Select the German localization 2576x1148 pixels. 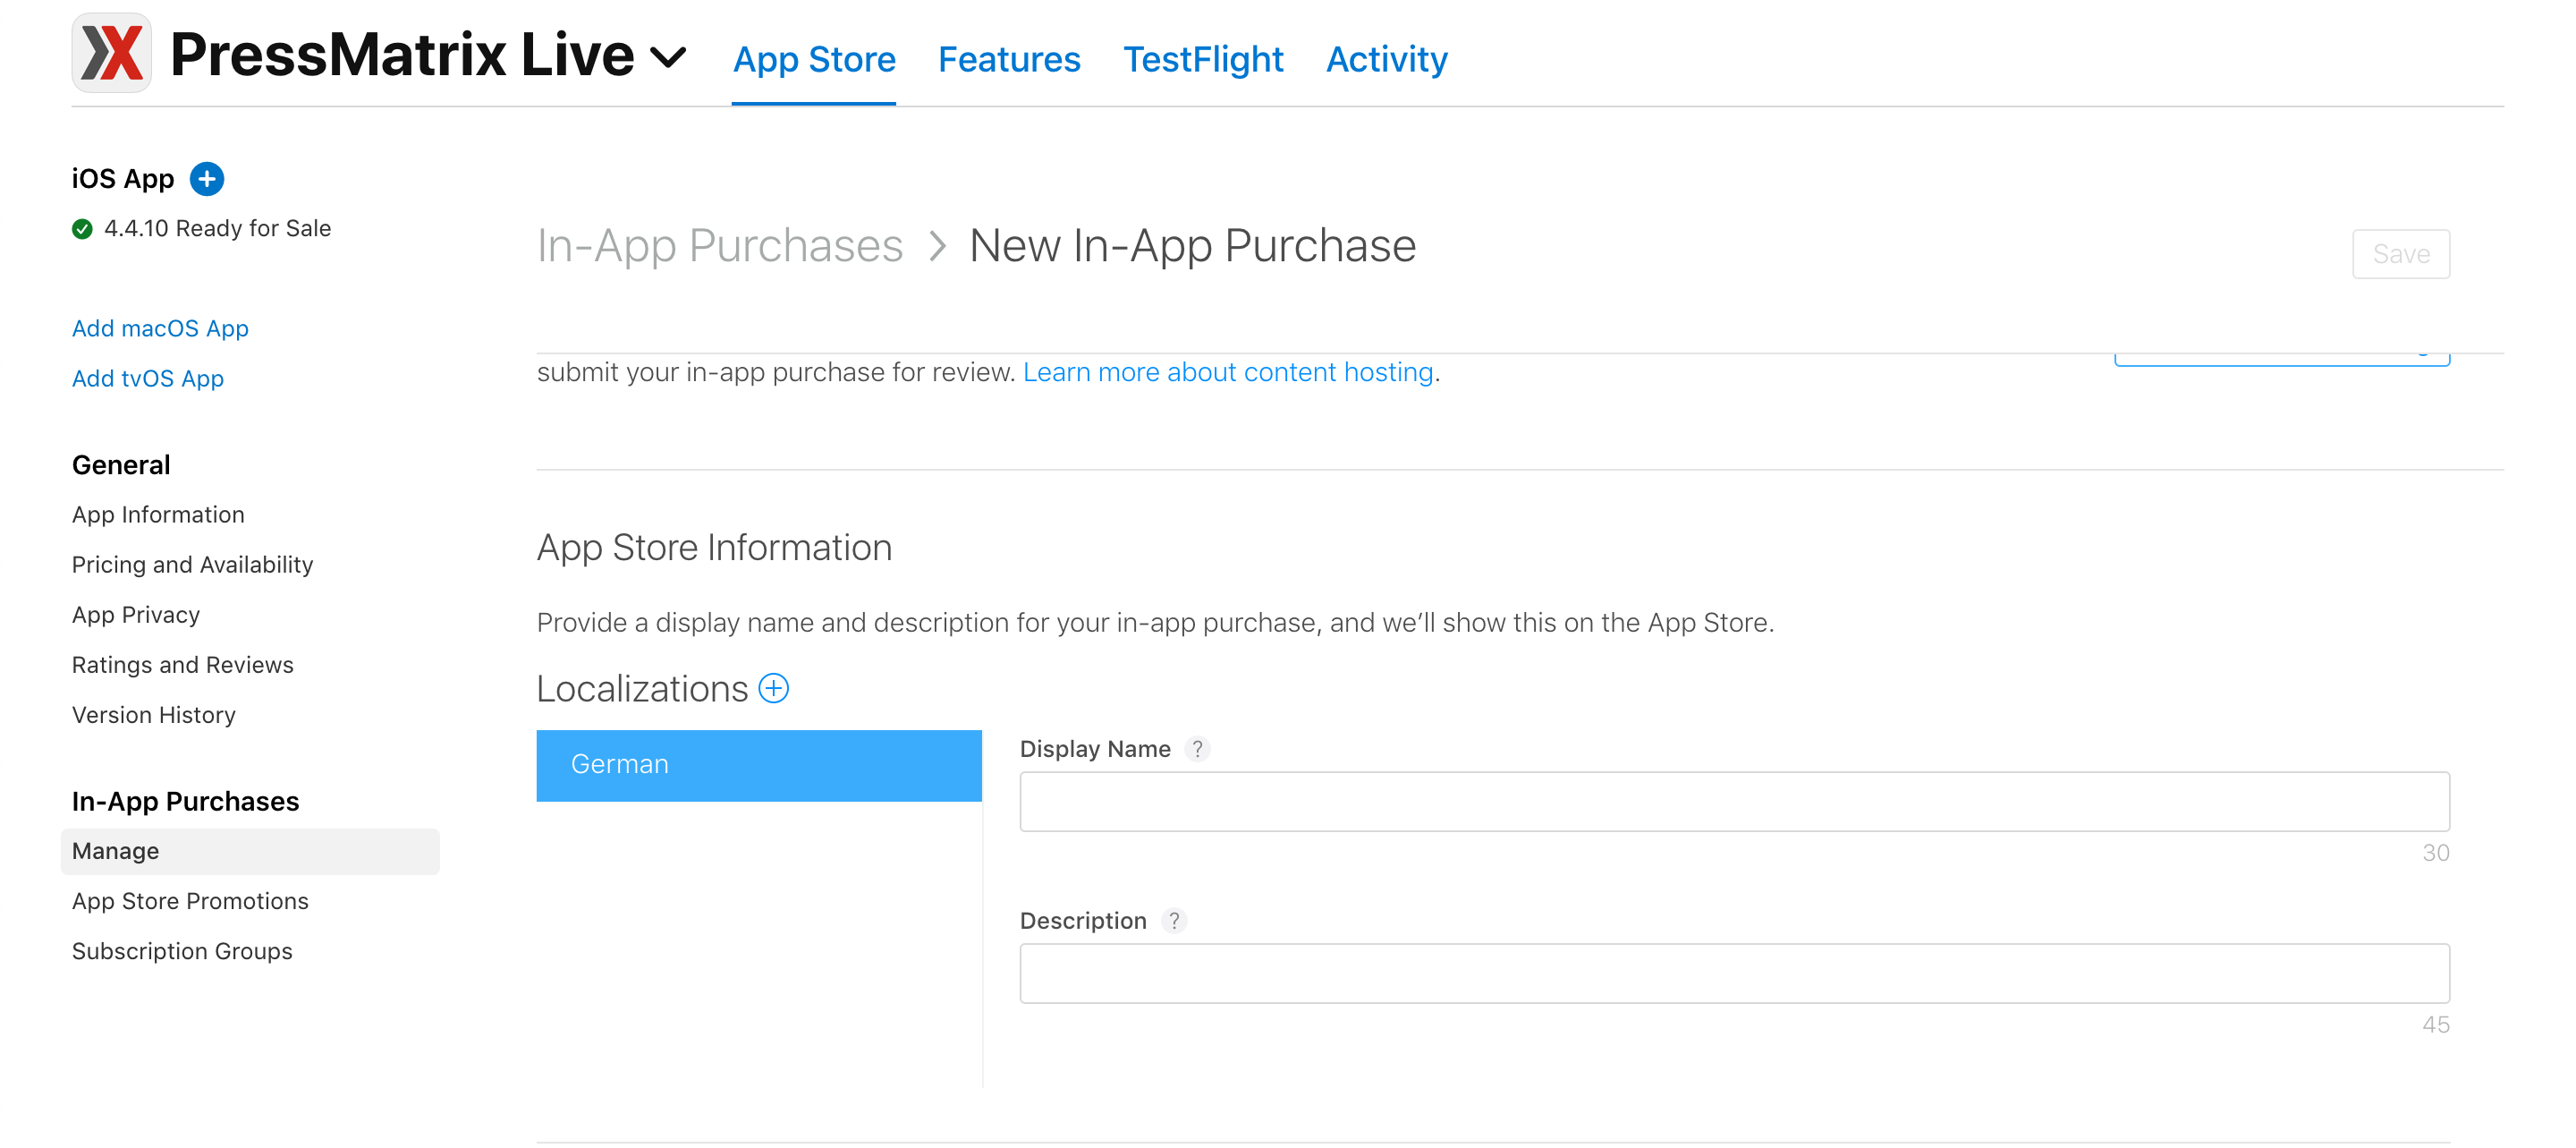click(759, 765)
